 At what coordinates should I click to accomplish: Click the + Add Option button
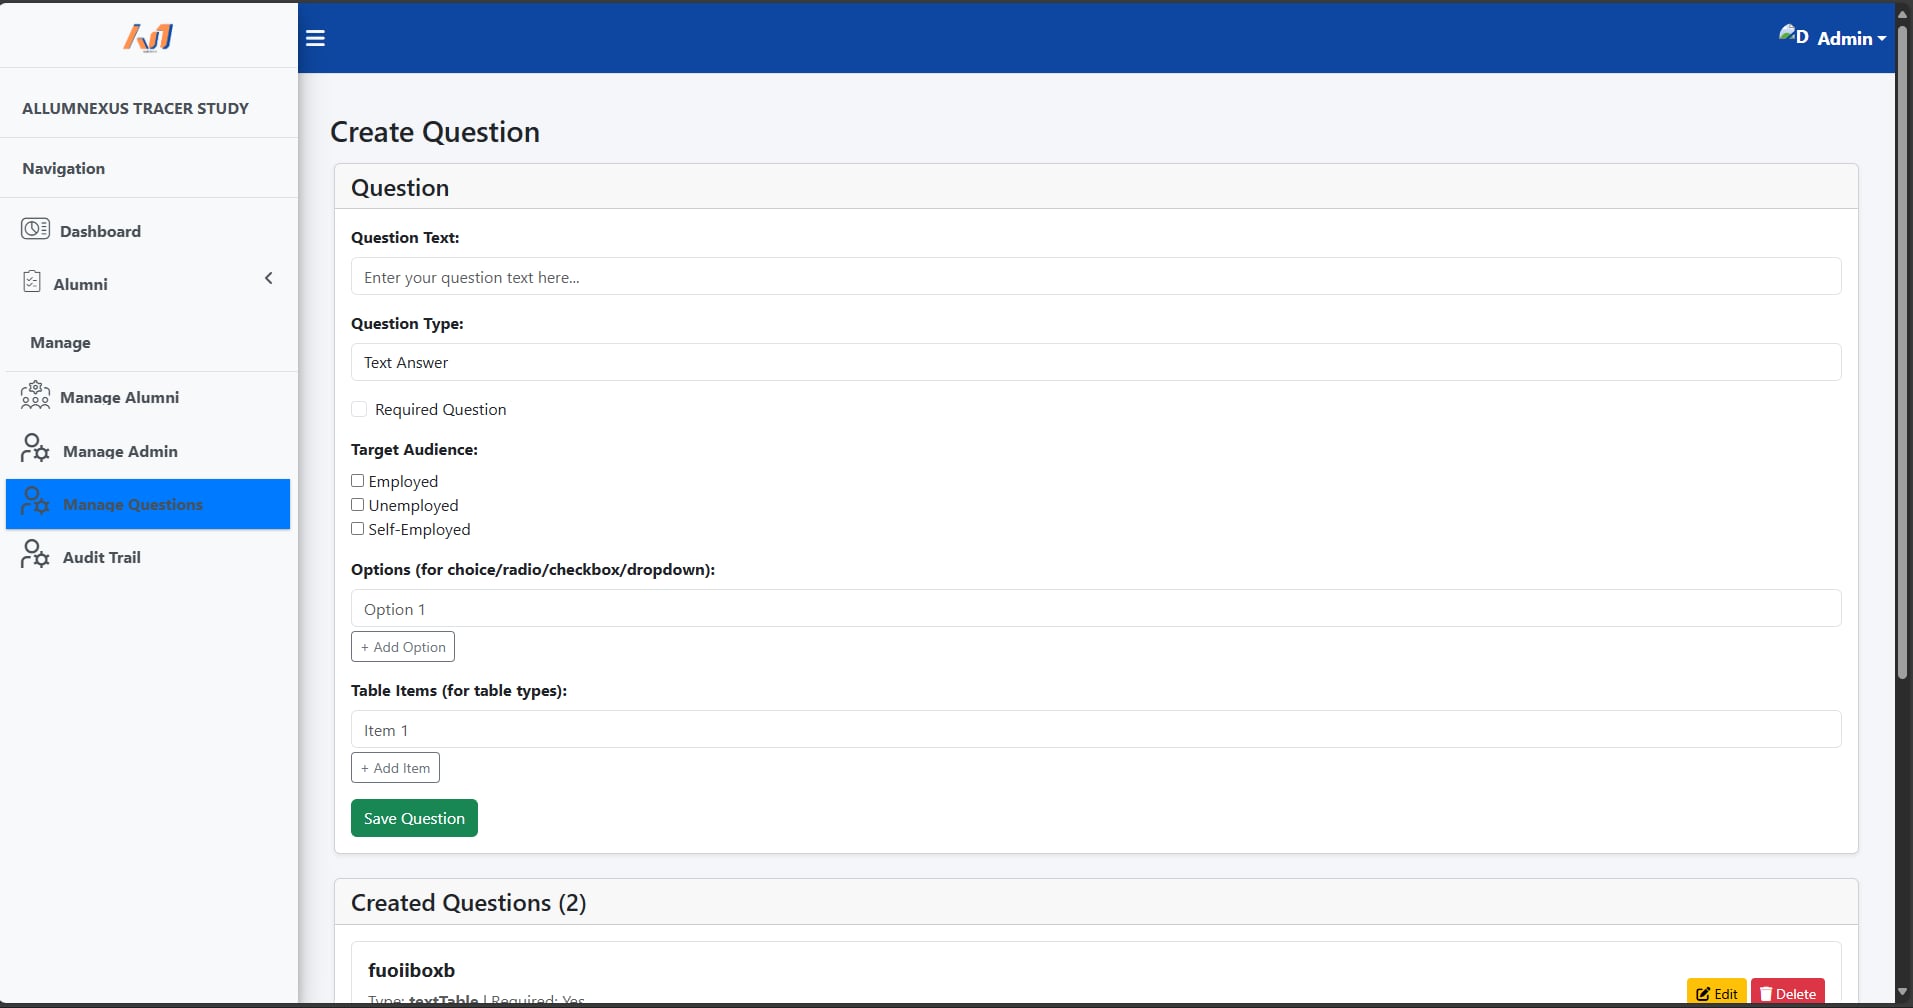coord(402,646)
